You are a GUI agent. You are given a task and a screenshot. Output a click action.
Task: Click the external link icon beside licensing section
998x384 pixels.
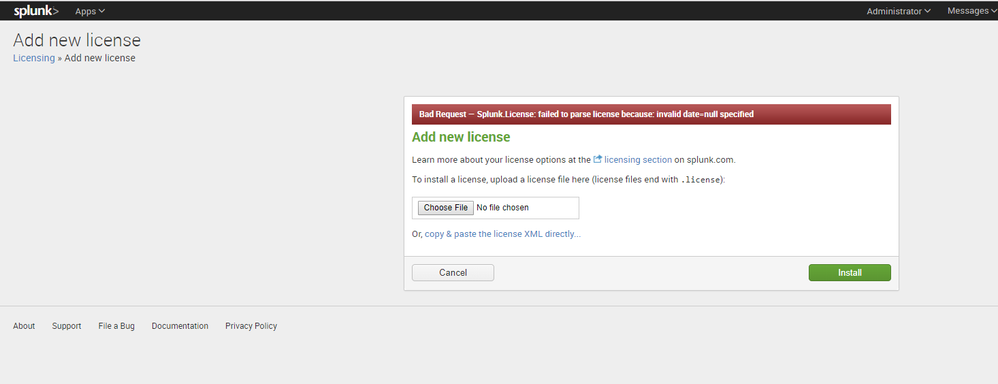[x=598, y=159]
